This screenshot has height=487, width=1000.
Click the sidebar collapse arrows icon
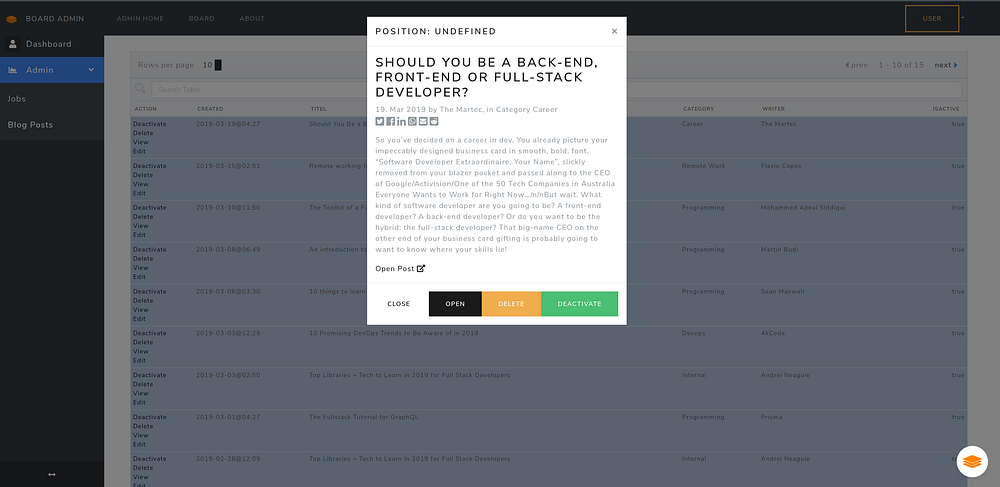click(x=52, y=474)
